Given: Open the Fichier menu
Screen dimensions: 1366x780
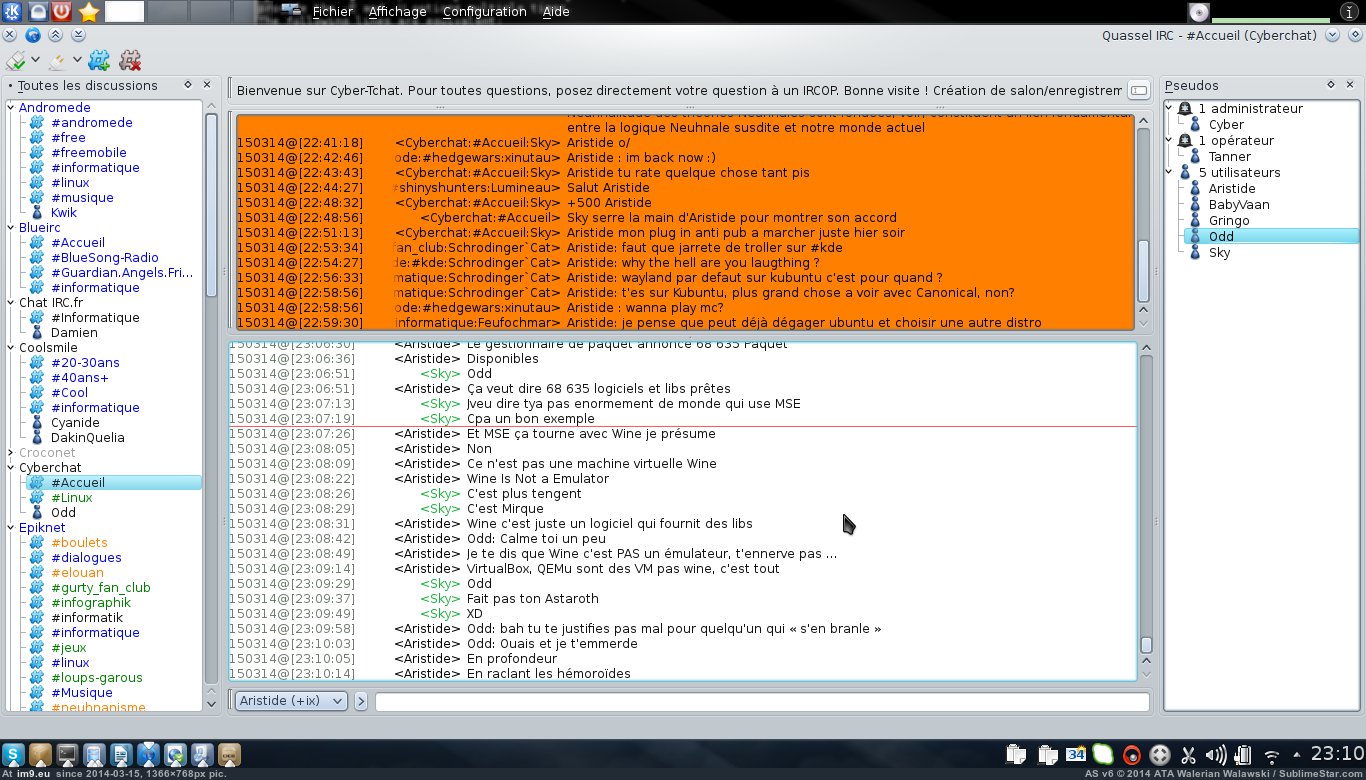Looking at the screenshot, I should point(332,12).
